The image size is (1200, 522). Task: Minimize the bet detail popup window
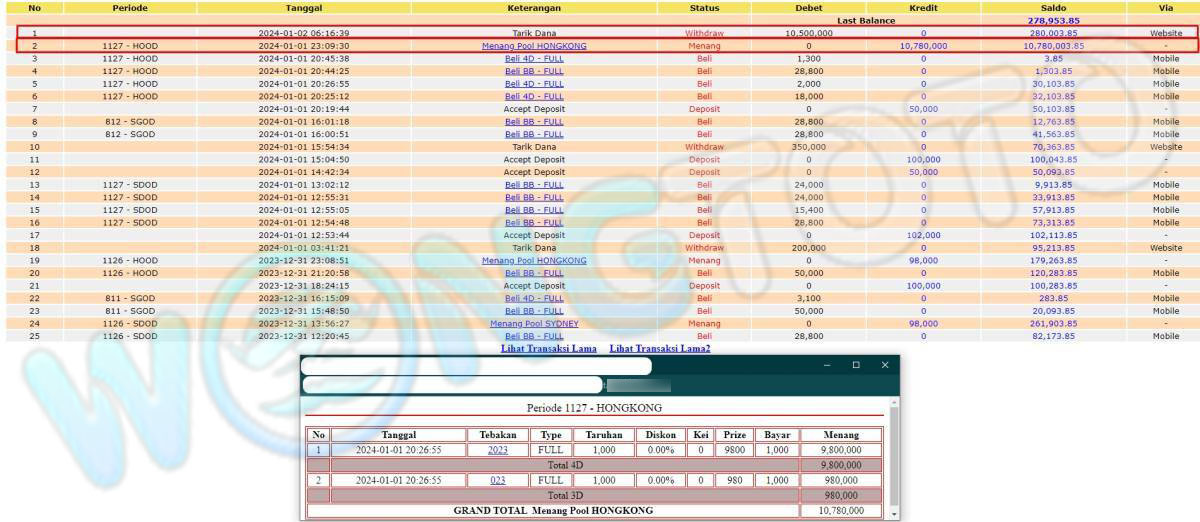826,366
